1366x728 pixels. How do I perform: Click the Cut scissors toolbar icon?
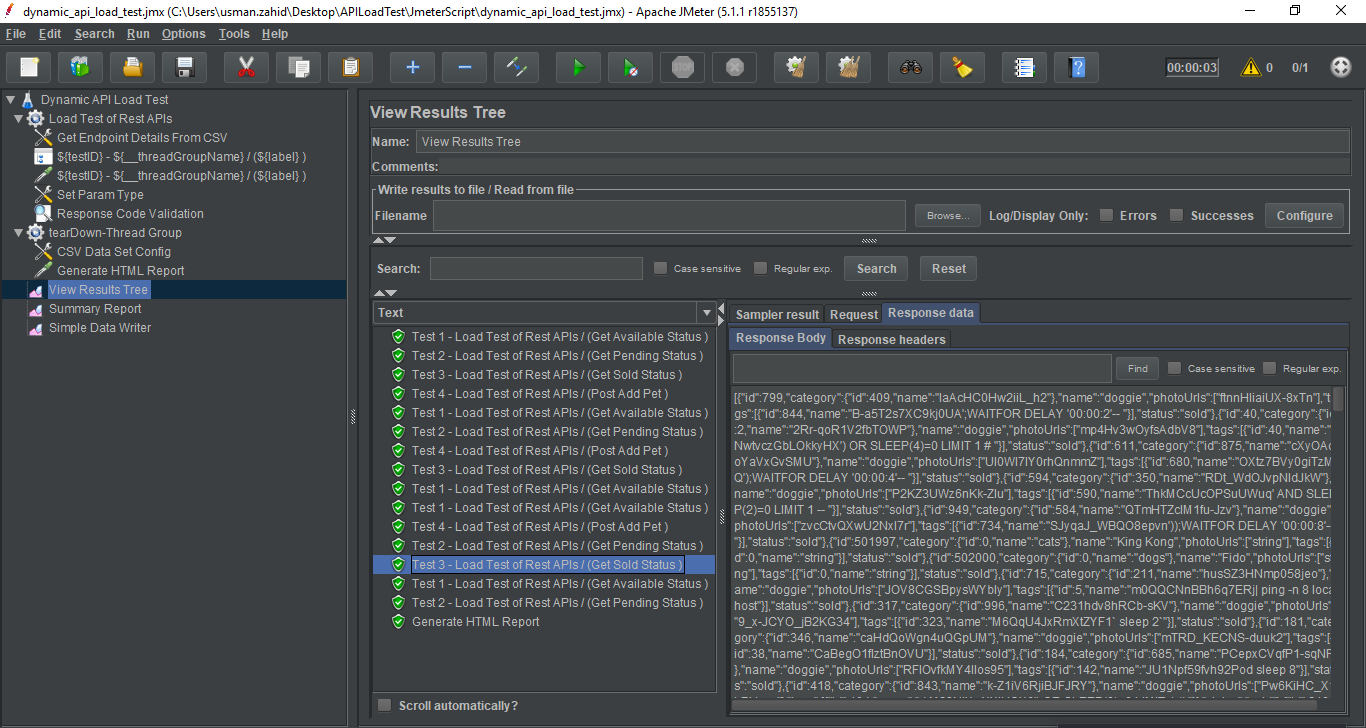246,67
